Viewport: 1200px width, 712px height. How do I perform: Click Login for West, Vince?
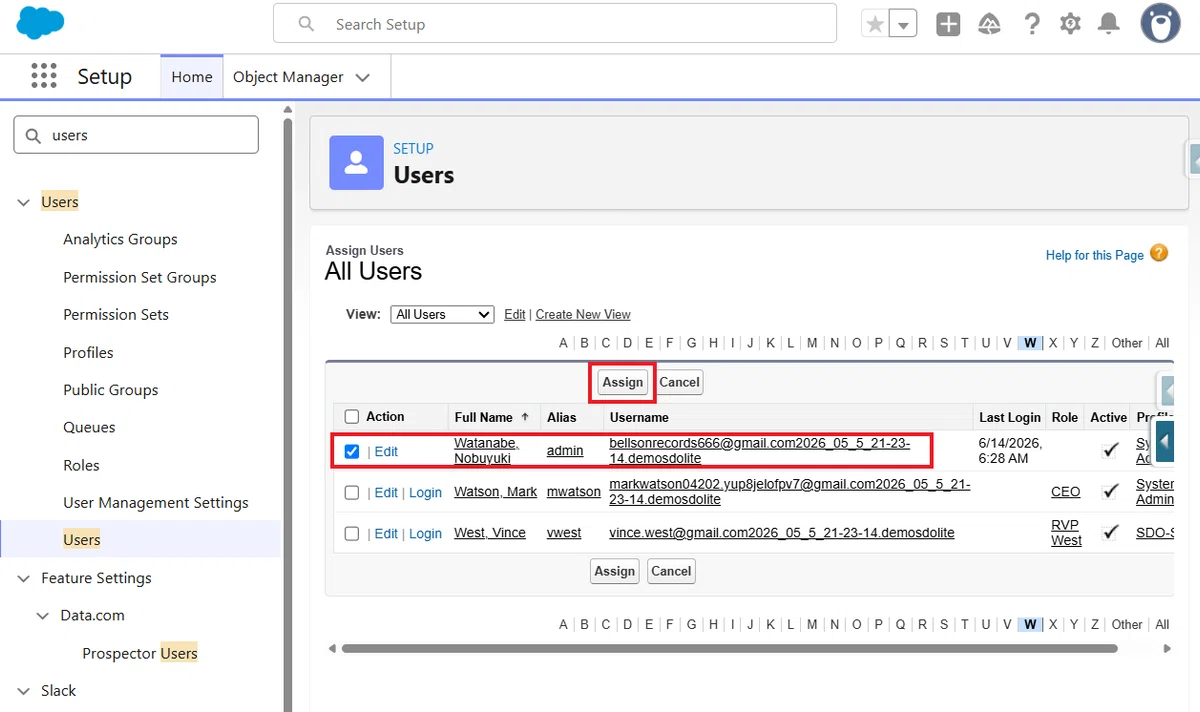click(x=425, y=533)
